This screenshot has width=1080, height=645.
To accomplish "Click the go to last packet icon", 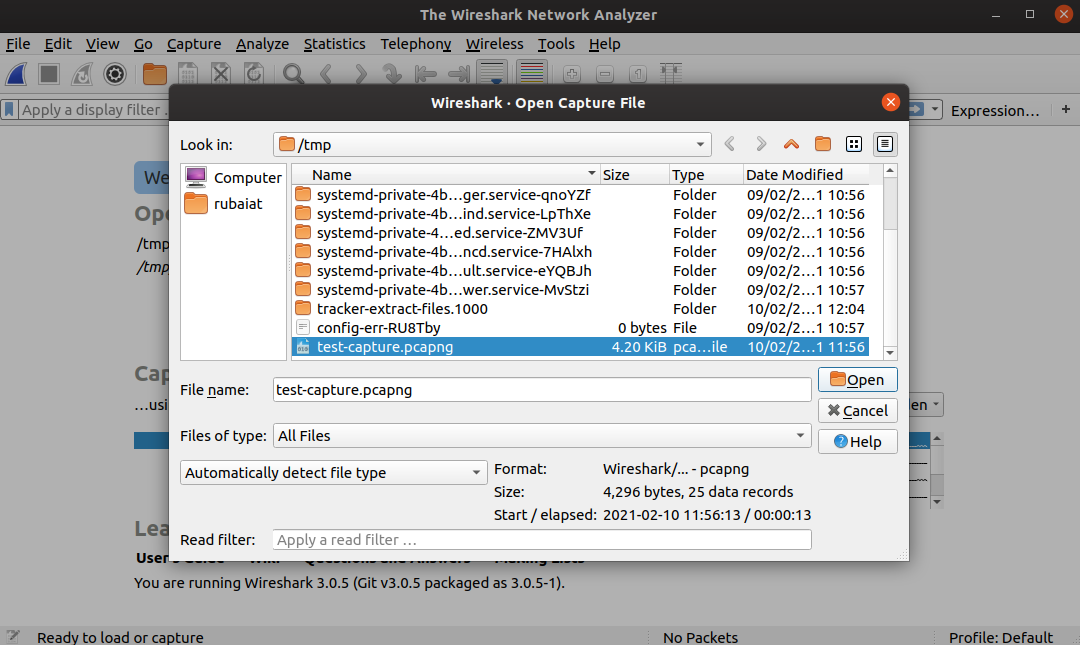I will pos(457,74).
